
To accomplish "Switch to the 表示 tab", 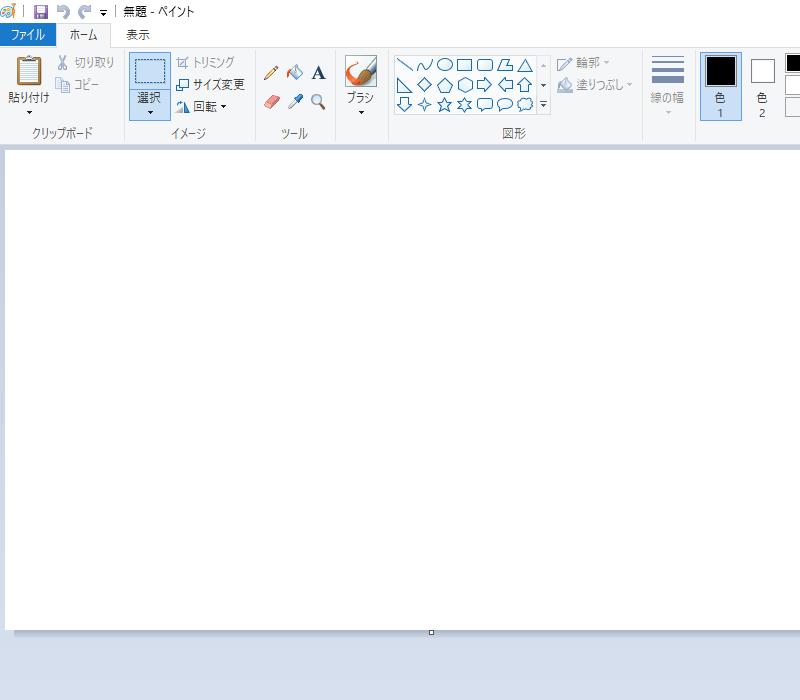I will (x=138, y=35).
